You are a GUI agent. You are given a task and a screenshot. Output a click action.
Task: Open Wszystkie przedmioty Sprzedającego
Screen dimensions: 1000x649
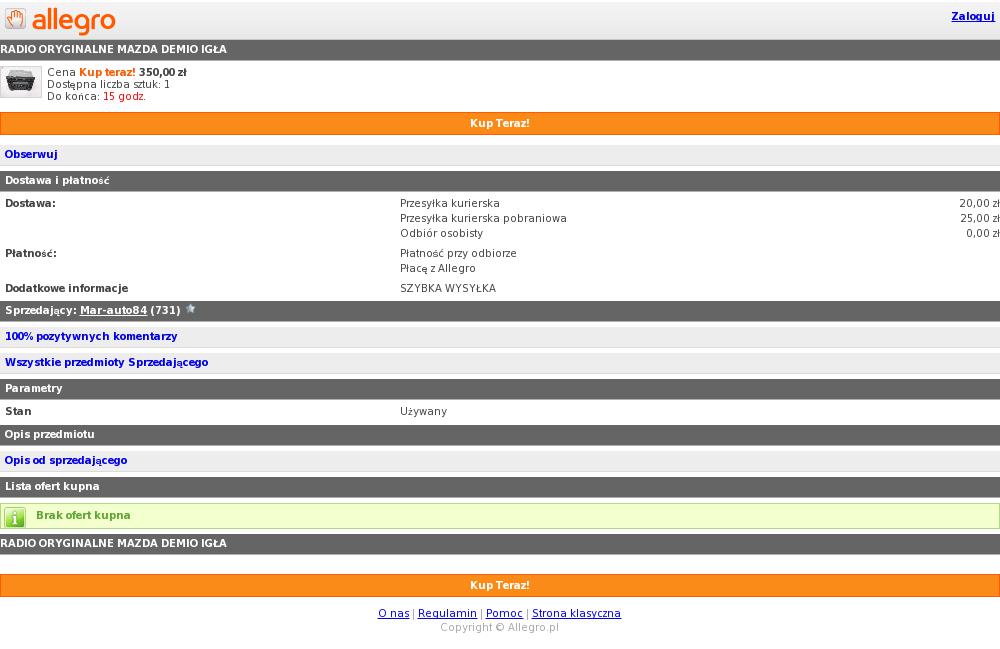pyautogui.click(x=107, y=362)
